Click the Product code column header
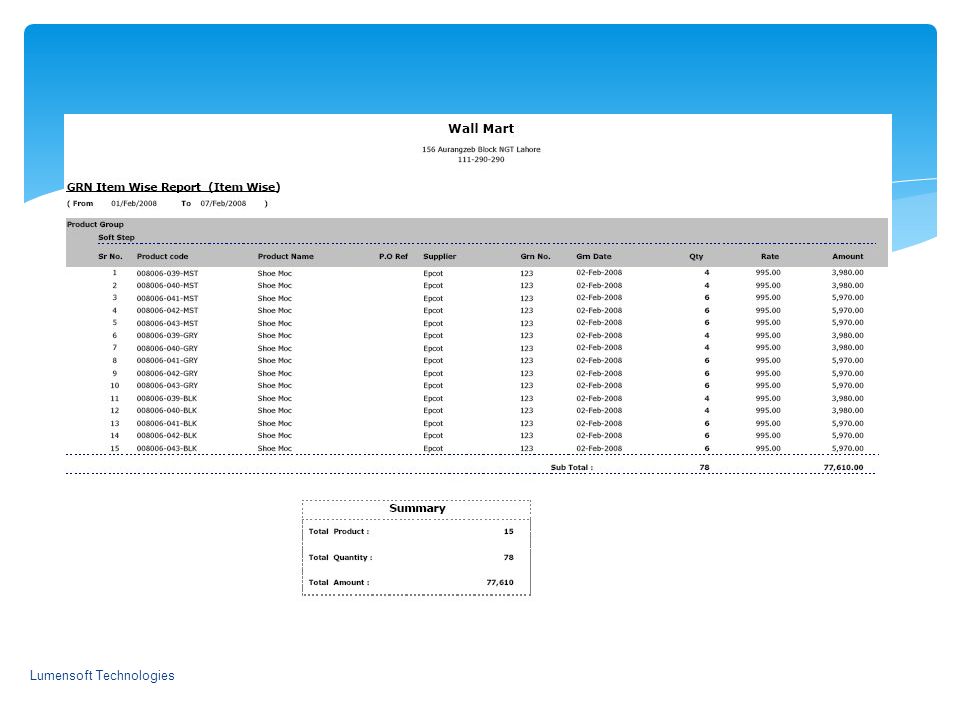The height and width of the screenshot is (720, 960). pyautogui.click(x=162, y=257)
